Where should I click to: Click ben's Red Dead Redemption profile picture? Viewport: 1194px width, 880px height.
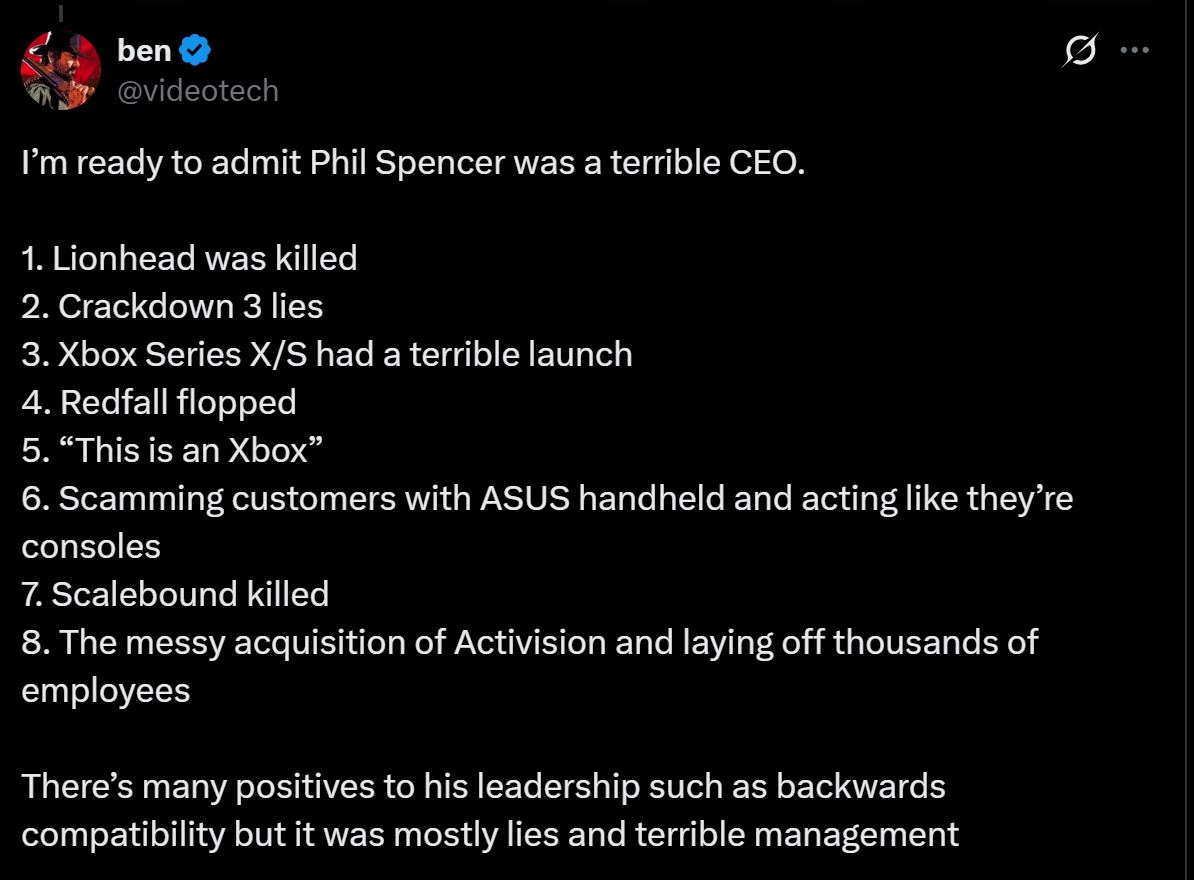click(60, 70)
